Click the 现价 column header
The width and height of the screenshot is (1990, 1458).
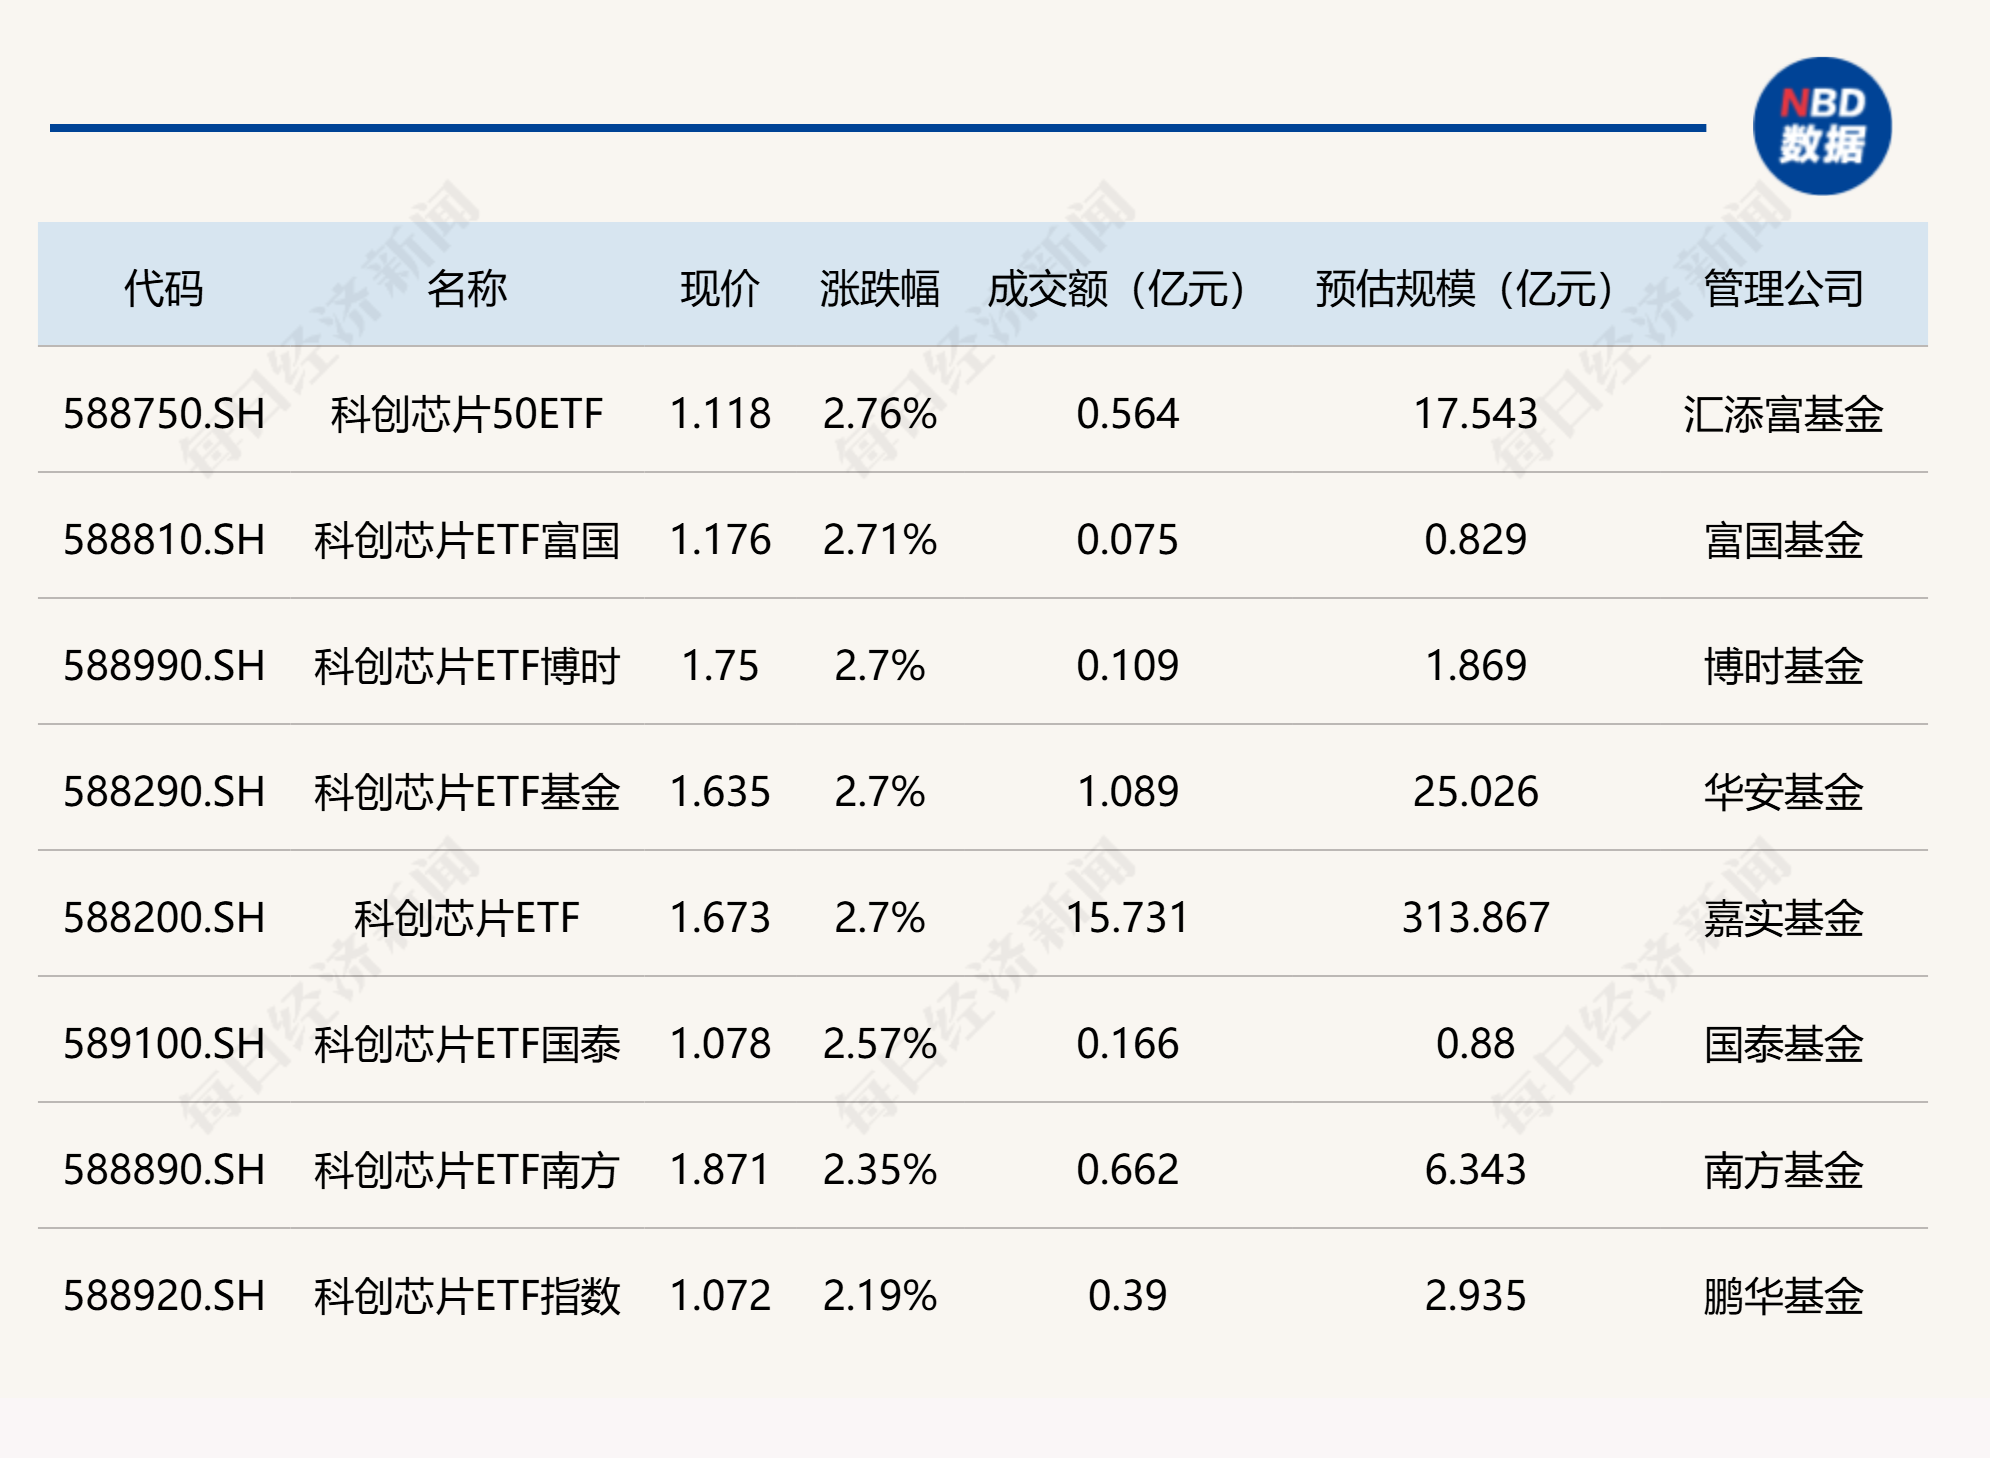[720, 289]
